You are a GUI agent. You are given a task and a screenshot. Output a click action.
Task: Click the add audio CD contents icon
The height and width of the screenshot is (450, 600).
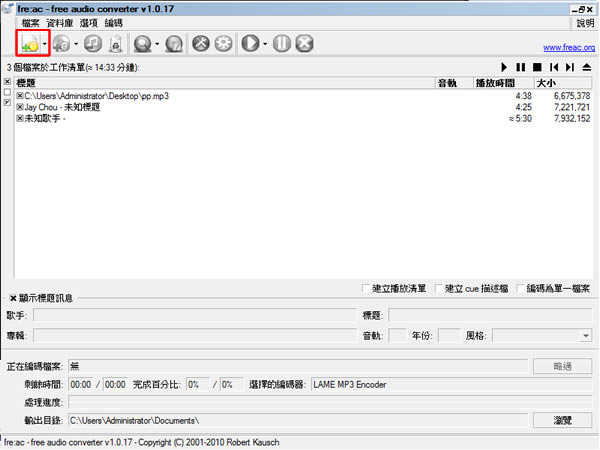(x=62, y=44)
